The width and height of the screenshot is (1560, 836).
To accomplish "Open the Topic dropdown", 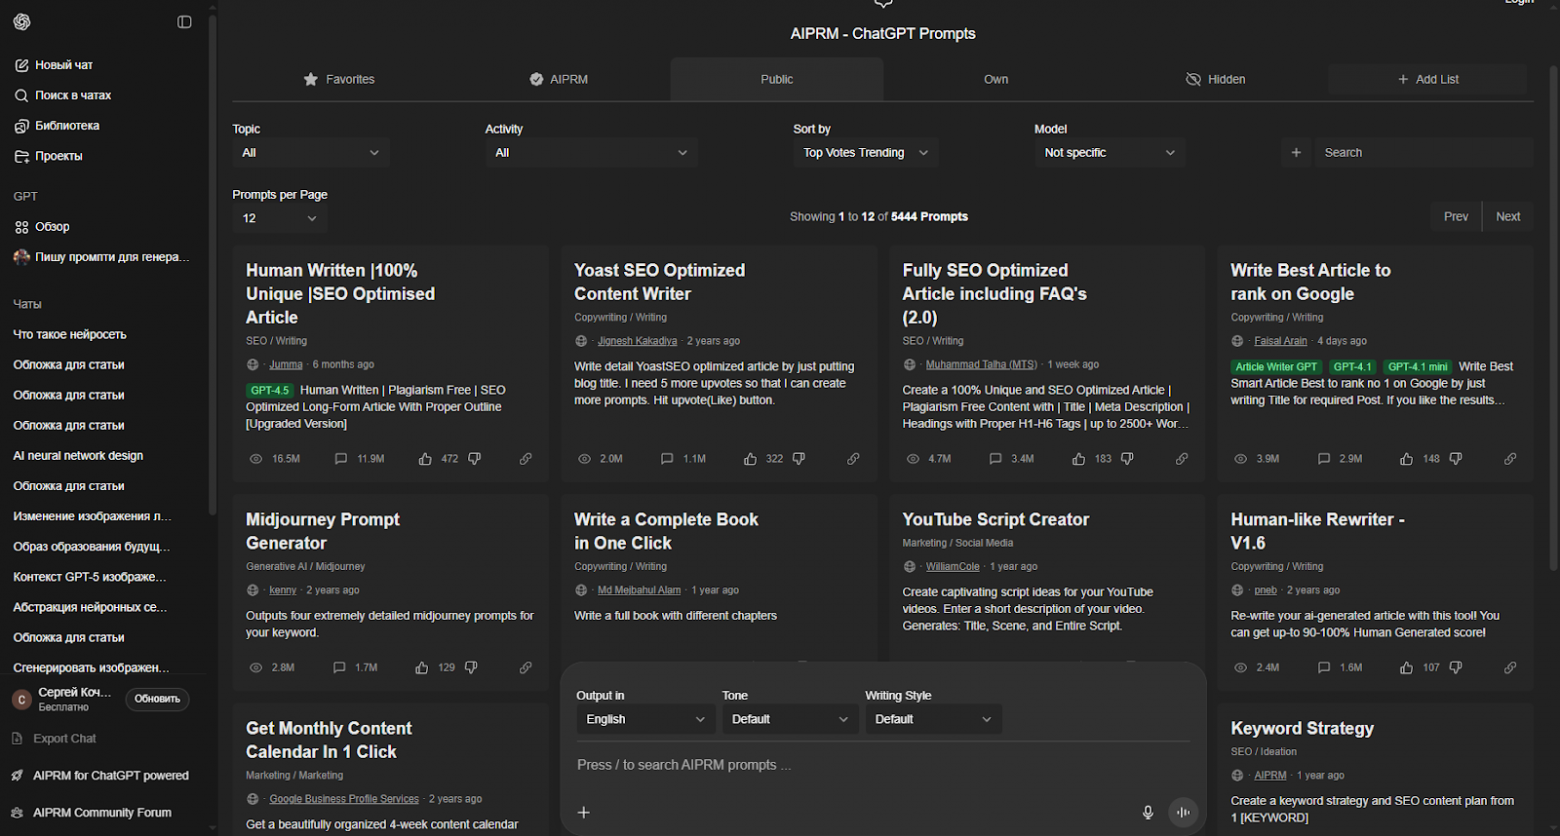I will tap(310, 153).
